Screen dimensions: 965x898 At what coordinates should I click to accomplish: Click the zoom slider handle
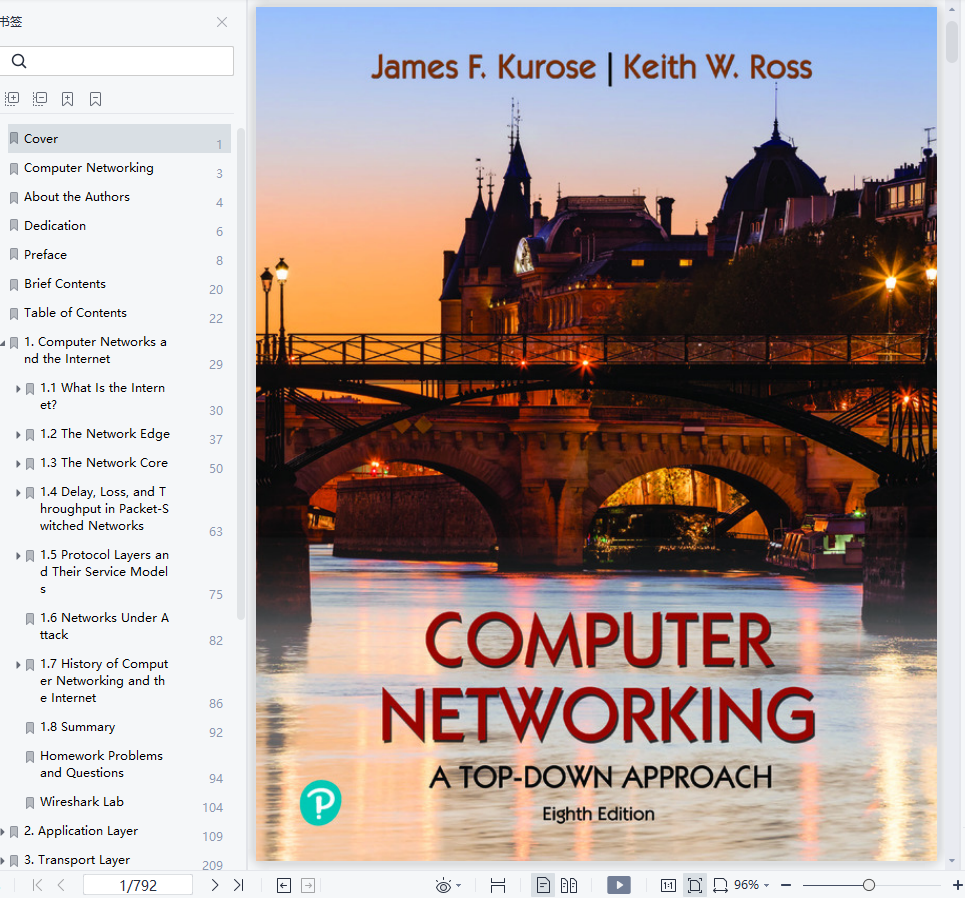(868, 885)
